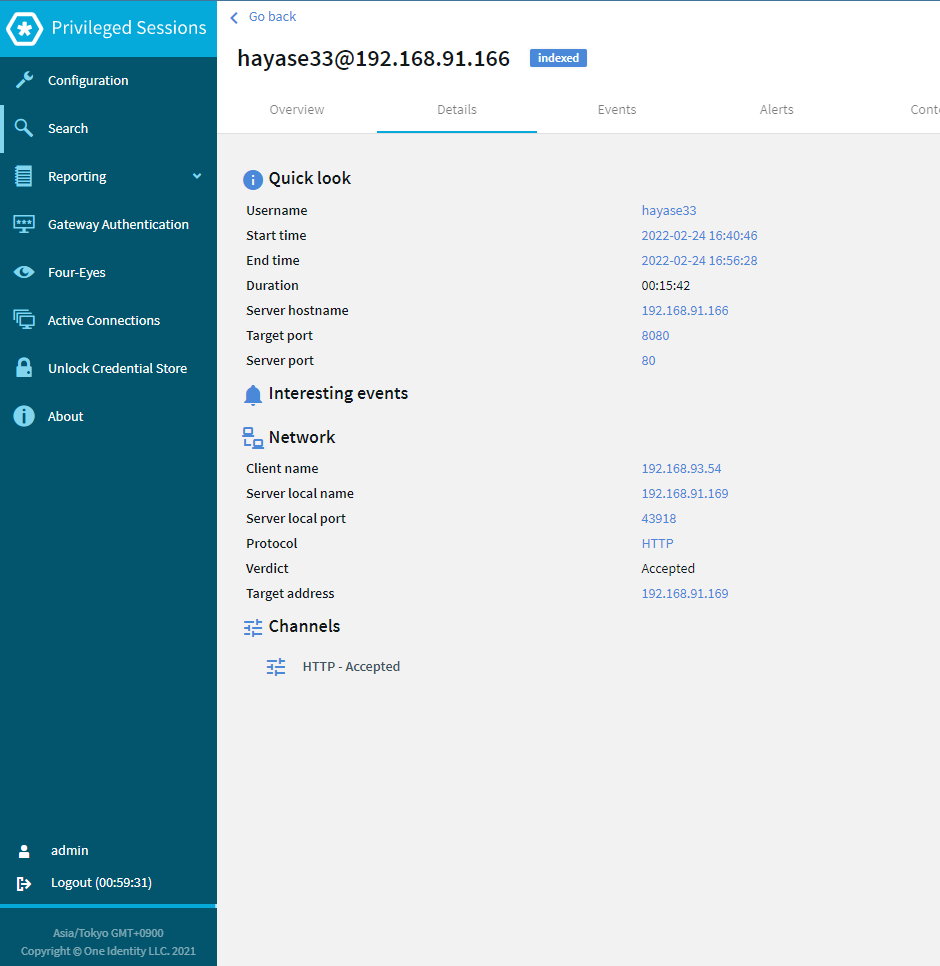Click Logout (00:59:31)
Image resolution: width=940 pixels, height=966 pixels.
101,882
